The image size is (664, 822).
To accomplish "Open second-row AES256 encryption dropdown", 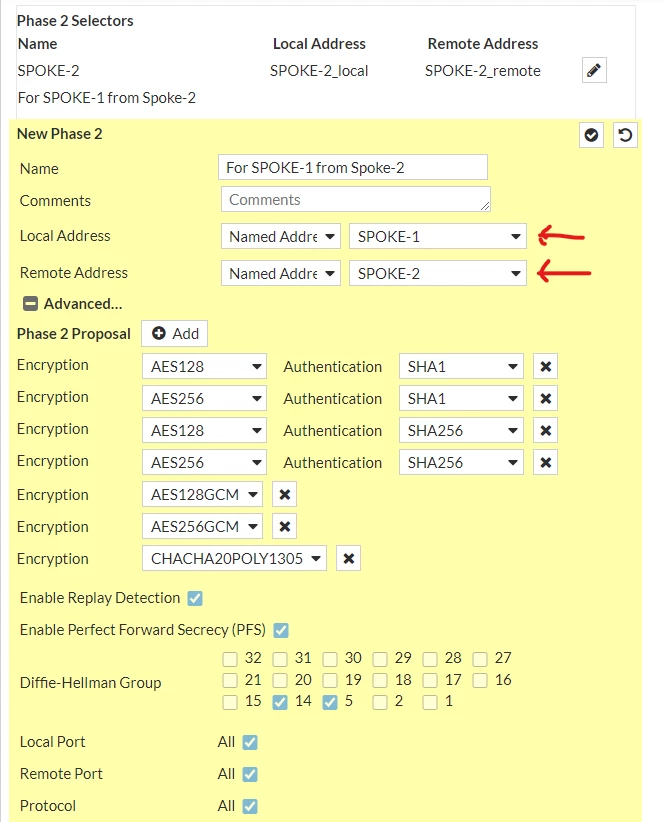I will point(204,398).
